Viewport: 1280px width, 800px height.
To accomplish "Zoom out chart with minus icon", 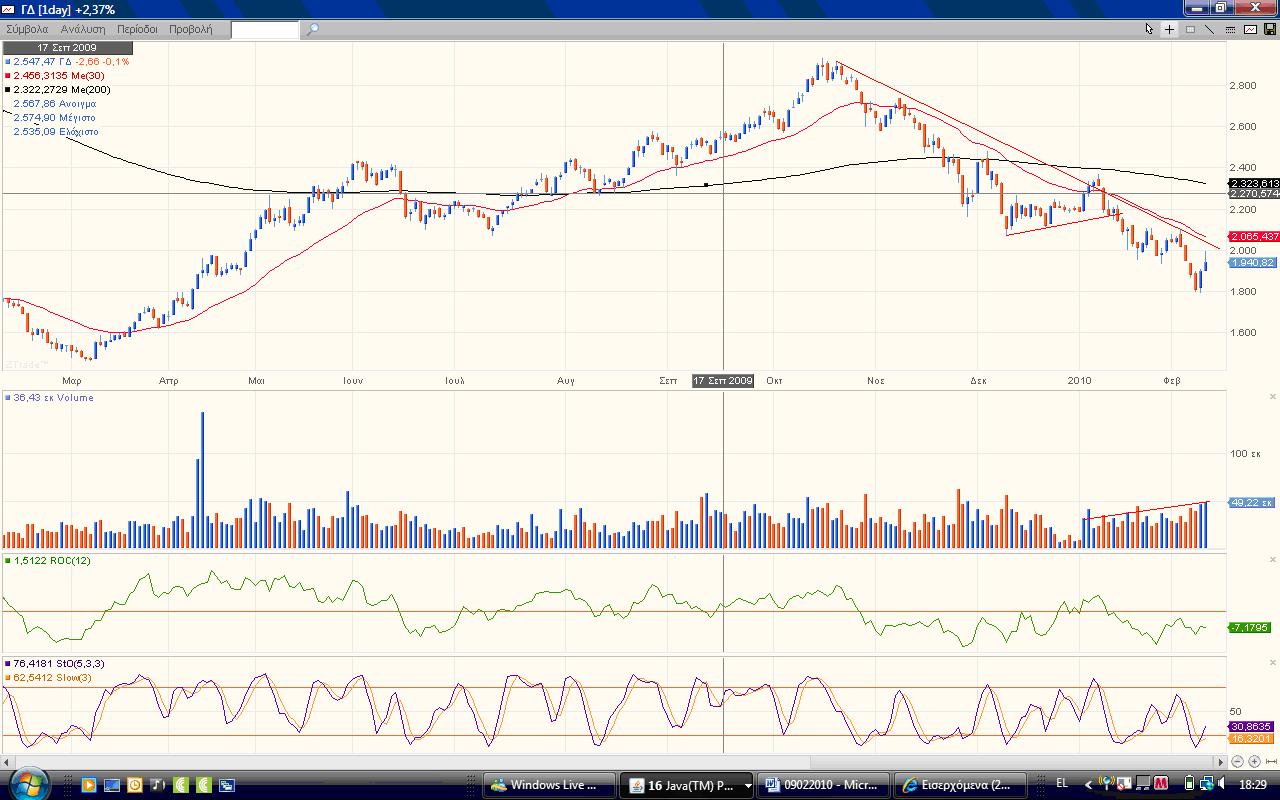I will tap(1240, 762).
